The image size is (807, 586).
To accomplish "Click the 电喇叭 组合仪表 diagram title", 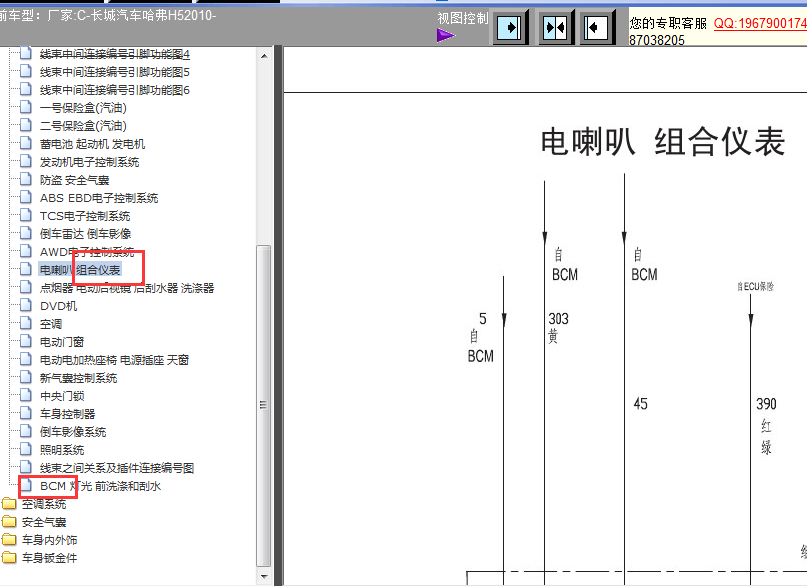I will [x=662, y=142].
